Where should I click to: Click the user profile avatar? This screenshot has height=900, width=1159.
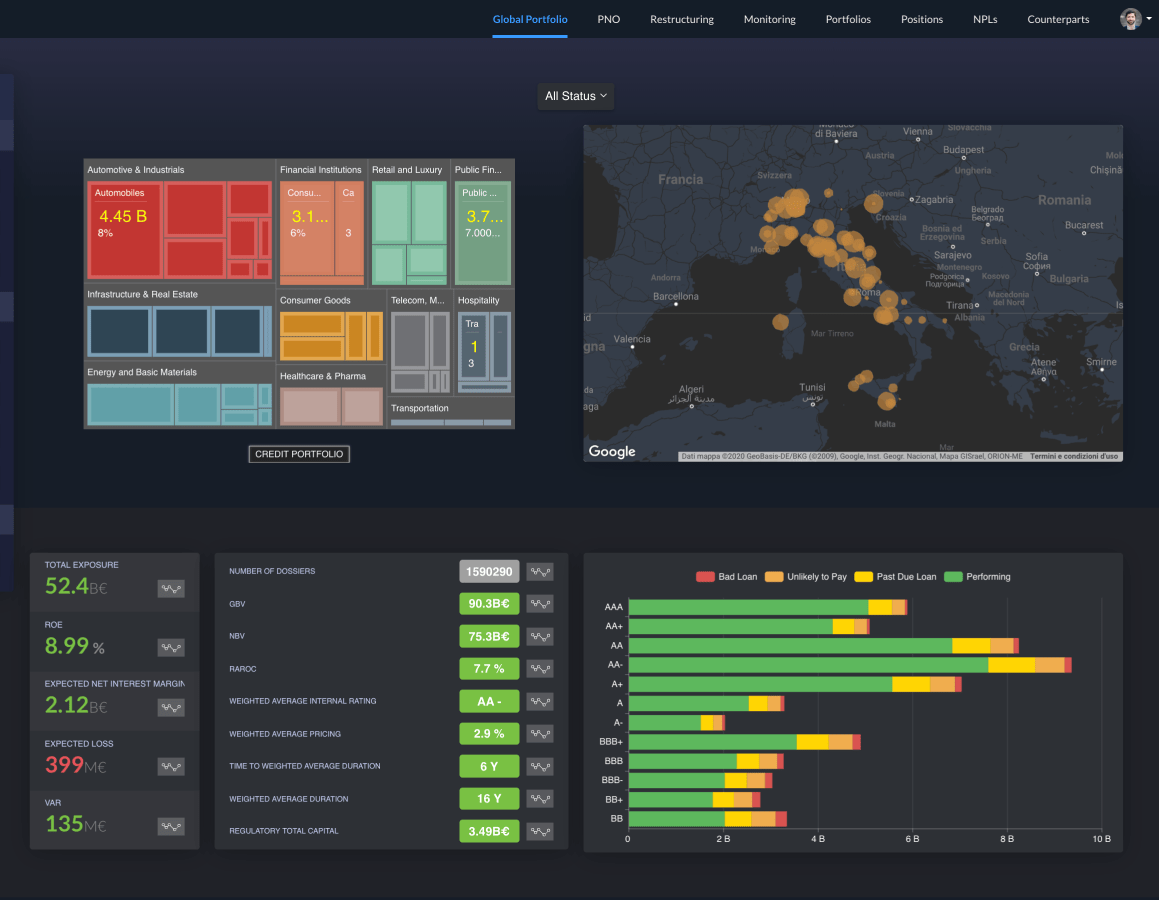[1129, 18]
